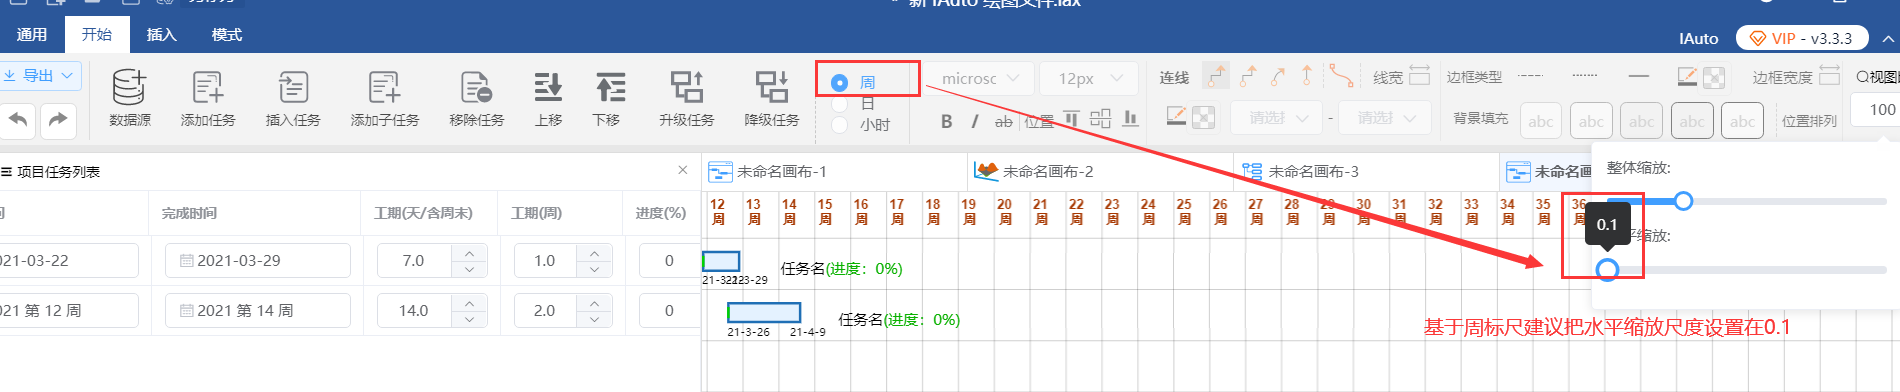This screenshot has height=392, width=1900.
Task: Switch to the 未命名画布-2 canvas tab
Action: tap(1047, 172)
